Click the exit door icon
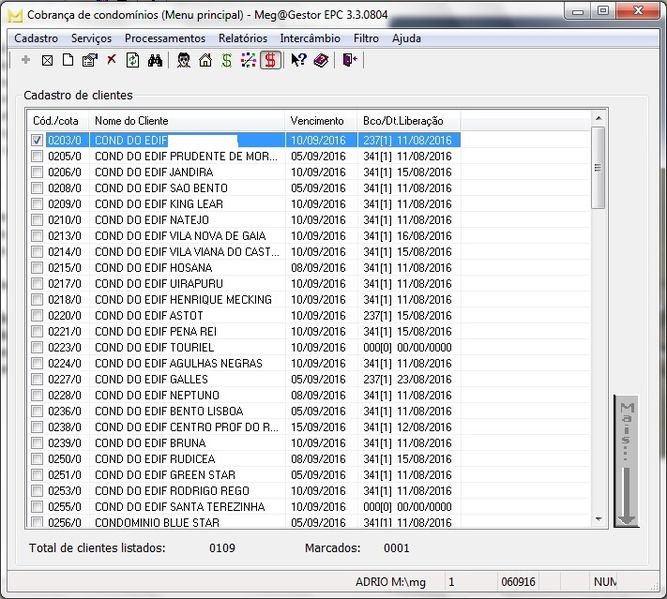The height and width of the screenshot is (599, 667). (349, 61)
